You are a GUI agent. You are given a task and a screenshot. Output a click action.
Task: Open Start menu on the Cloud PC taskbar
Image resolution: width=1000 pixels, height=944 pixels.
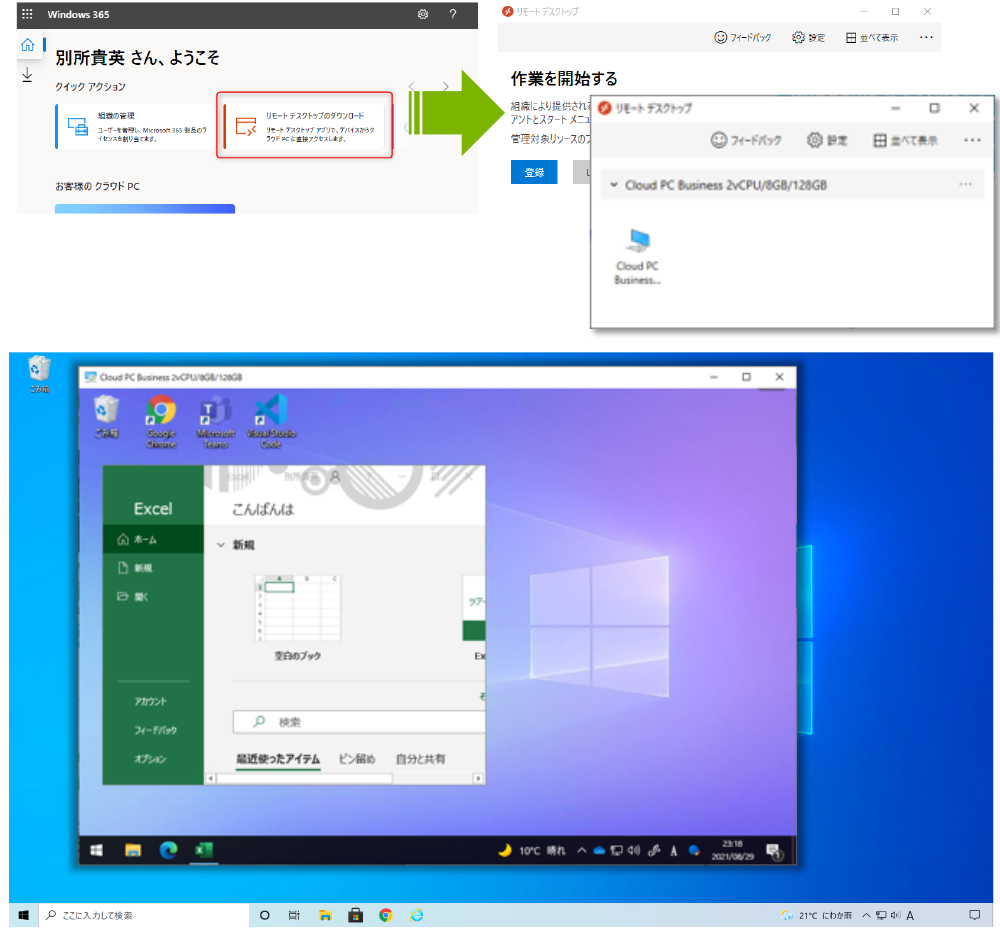pyautogui.click(x=97, y=850)
